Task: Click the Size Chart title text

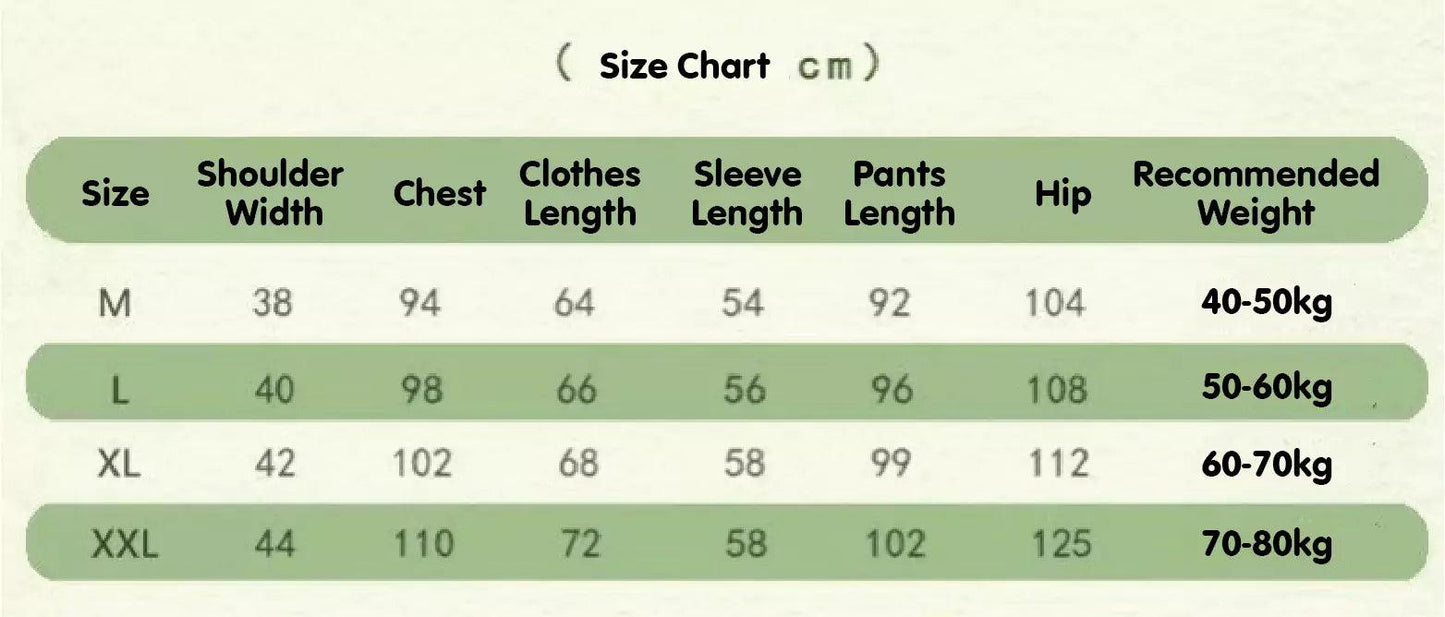Action: click(x=685, y=67)
